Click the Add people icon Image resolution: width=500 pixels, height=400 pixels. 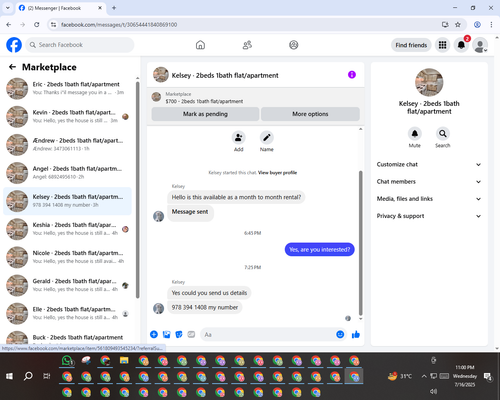click(x=239, y=137)
